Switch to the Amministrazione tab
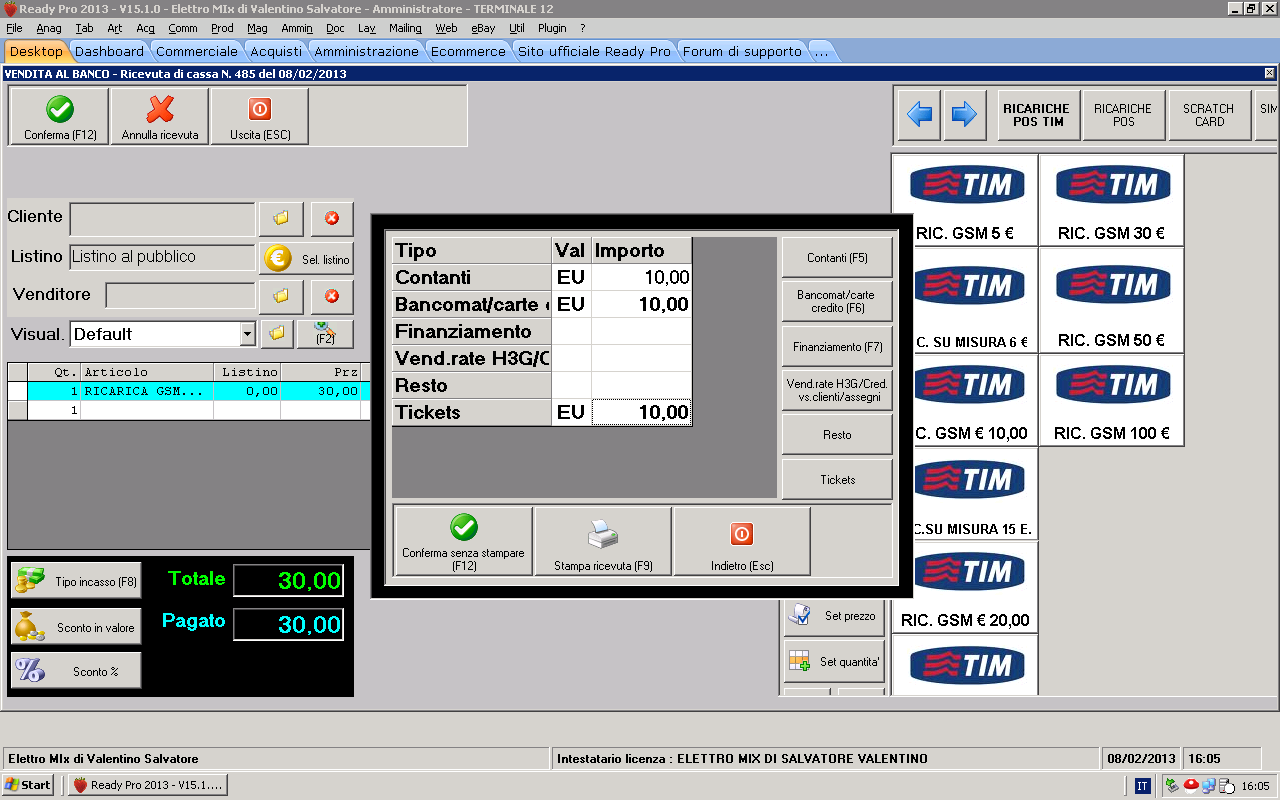This screenshot has width=1280, height=800. [x=367, y=51]
